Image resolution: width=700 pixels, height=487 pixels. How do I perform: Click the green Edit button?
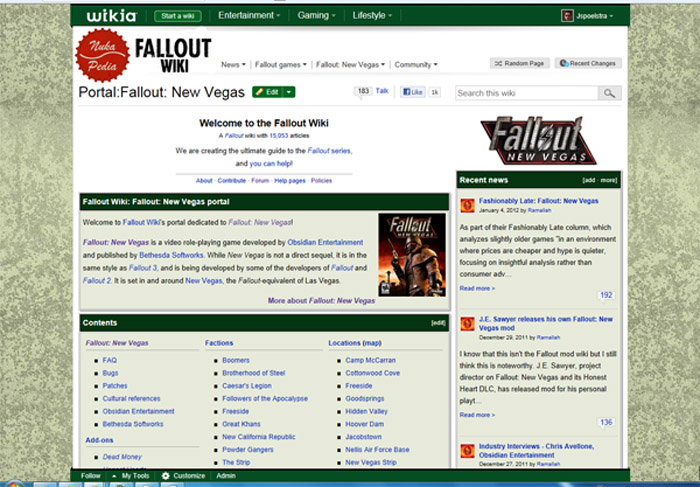(x=267, y=92)
